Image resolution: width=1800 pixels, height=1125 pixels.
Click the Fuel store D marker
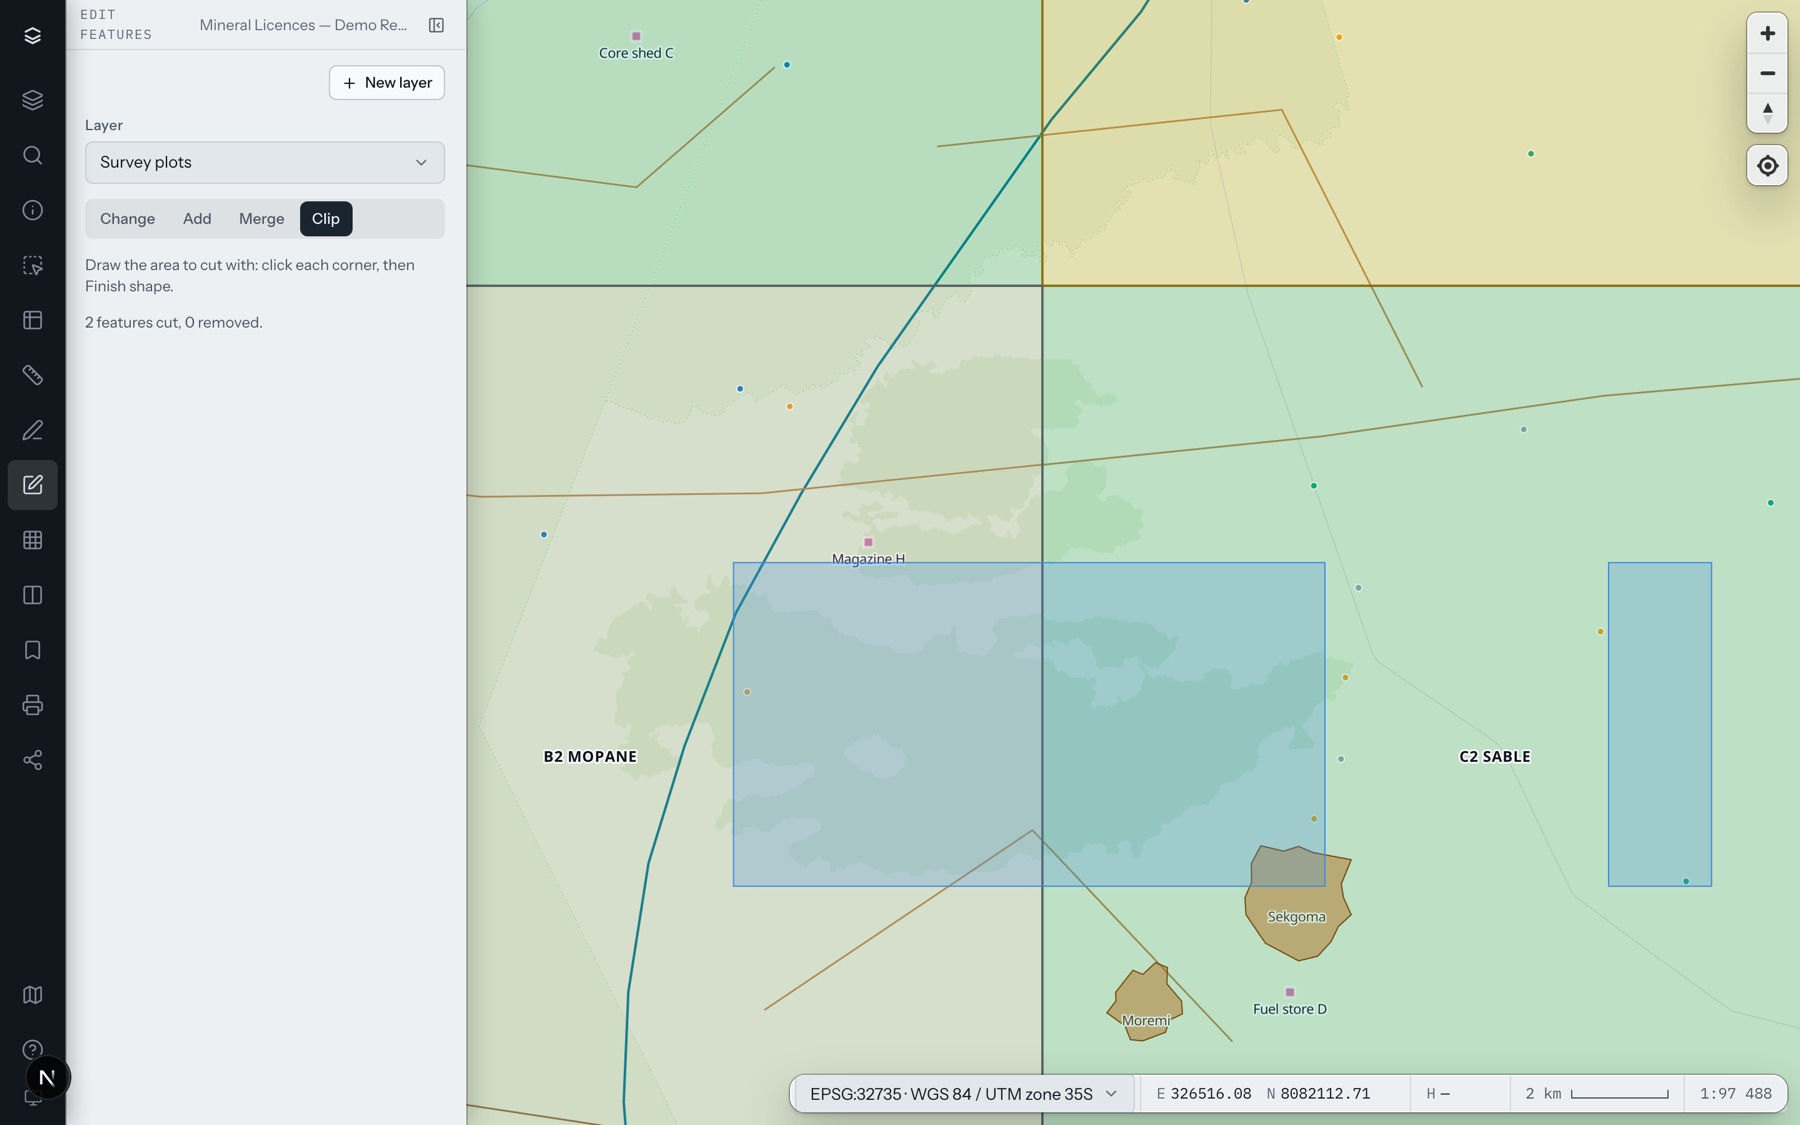(x=1290, y=992)
